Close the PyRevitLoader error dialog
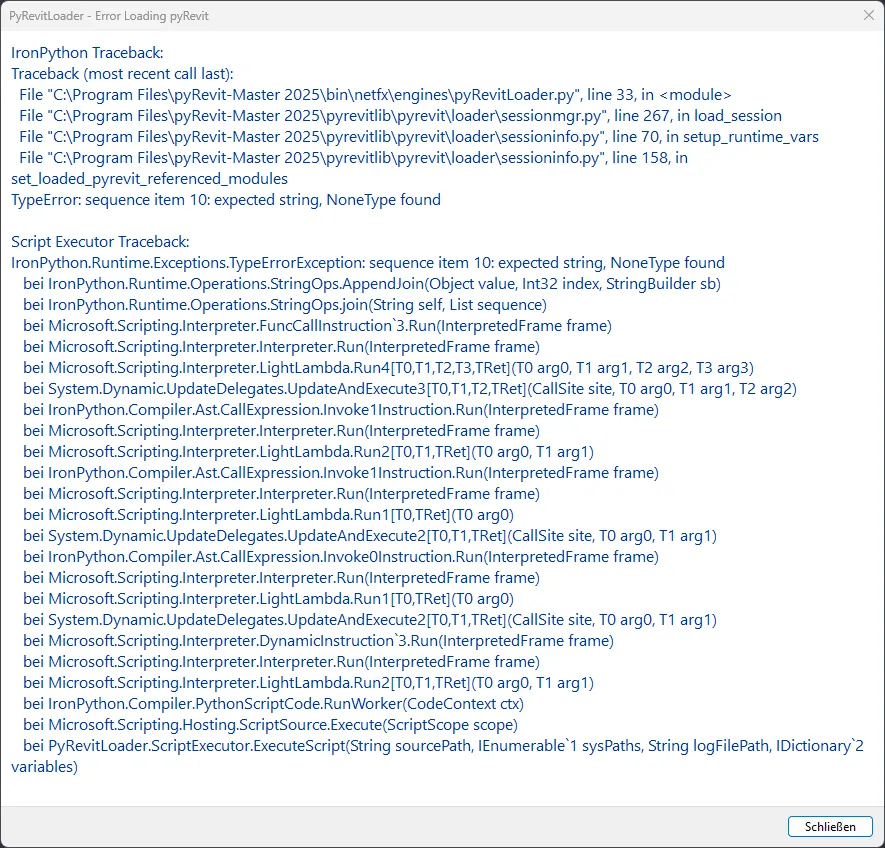The width and height of the screenshot is (885, 848). point(869,15)
